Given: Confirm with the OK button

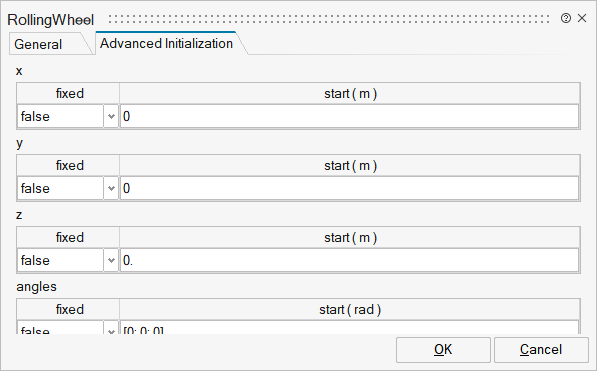Looking at the screenshot, I should pos(443,350).
